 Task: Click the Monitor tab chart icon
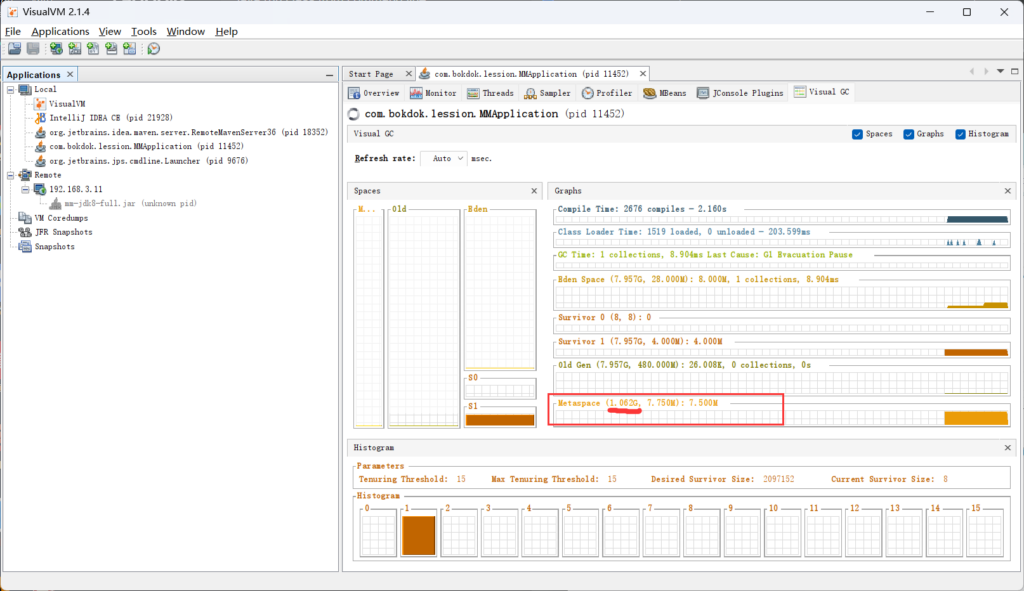[x=416, y=93]
